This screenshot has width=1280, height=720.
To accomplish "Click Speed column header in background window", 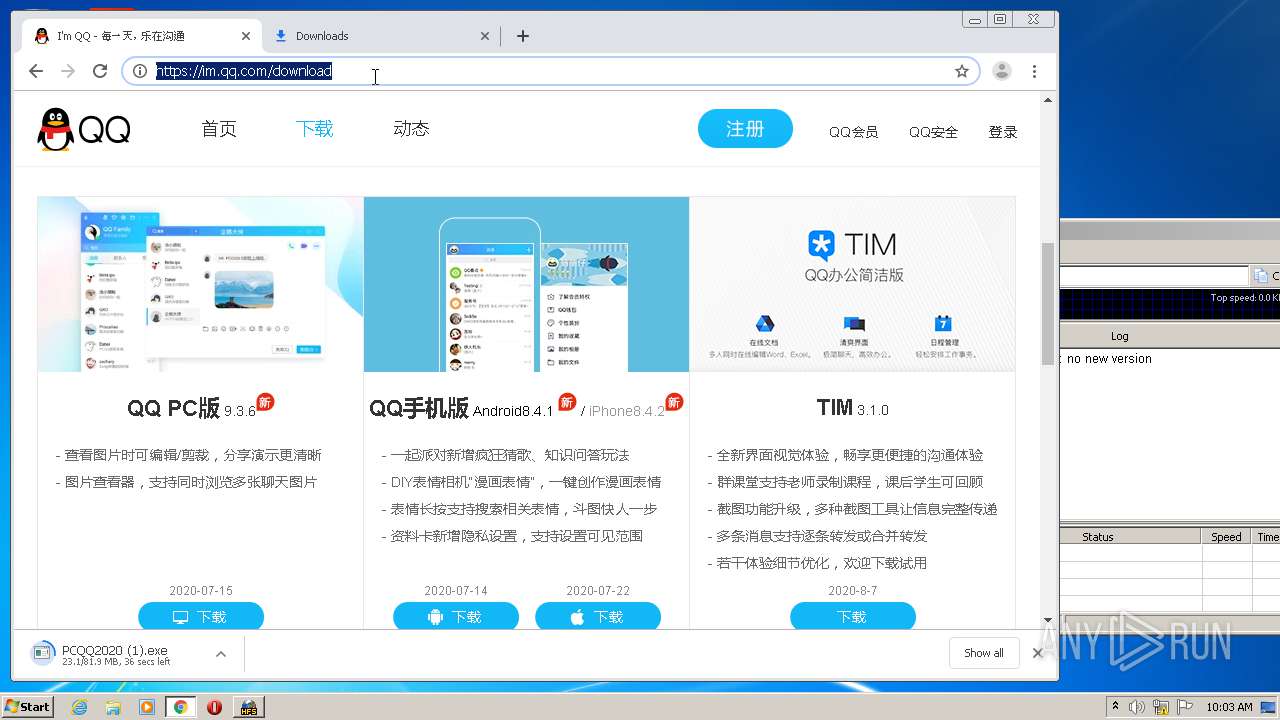I will (x=1226, y=537).
